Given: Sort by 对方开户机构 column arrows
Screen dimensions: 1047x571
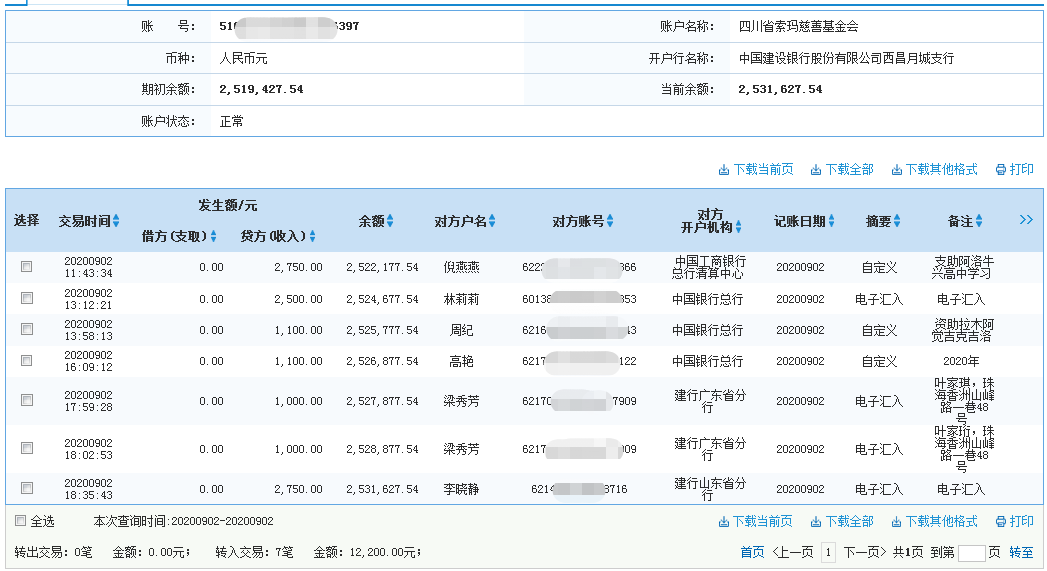Looking at the screenshot, I should (739, 227).
